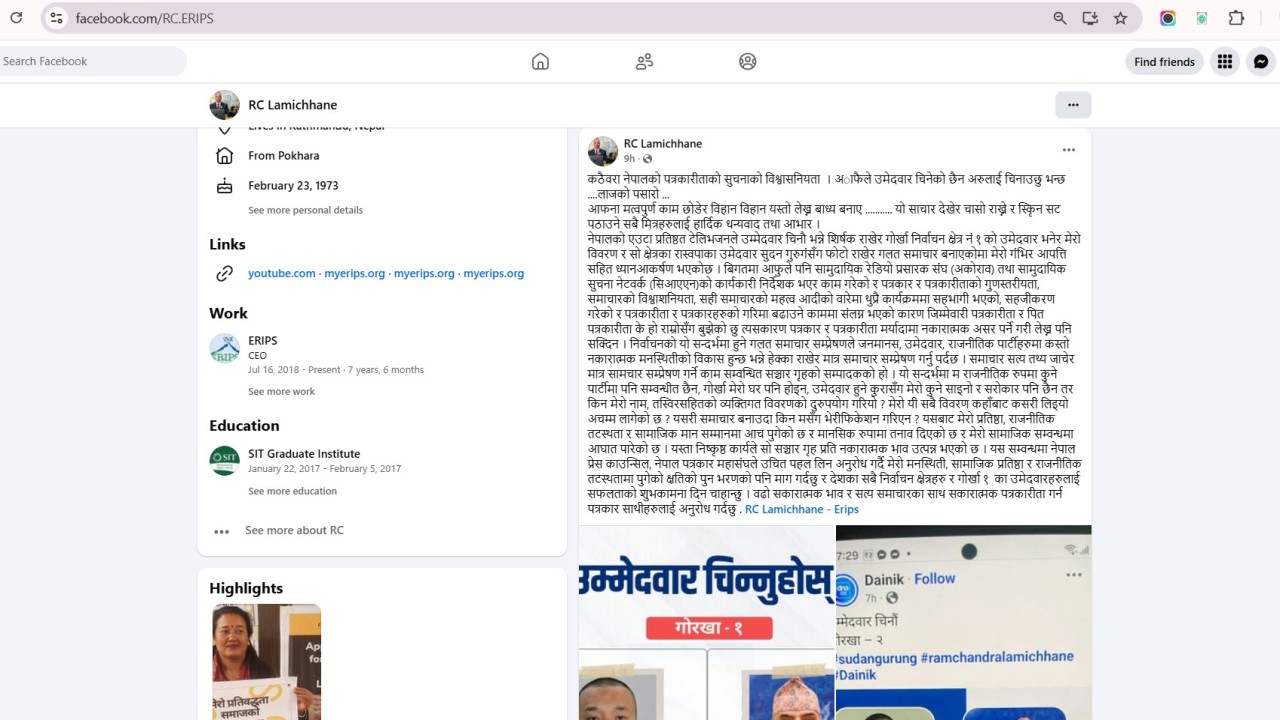
Task: Expand See more about RC
Action: [x=294, y=530]
